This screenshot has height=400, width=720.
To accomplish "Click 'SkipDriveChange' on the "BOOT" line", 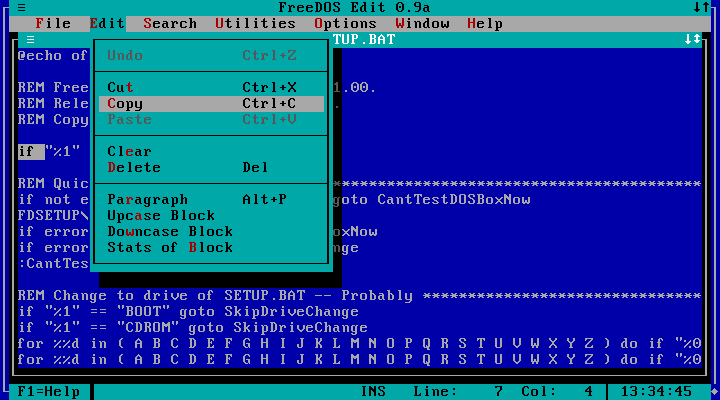I will tap(291, 312).
